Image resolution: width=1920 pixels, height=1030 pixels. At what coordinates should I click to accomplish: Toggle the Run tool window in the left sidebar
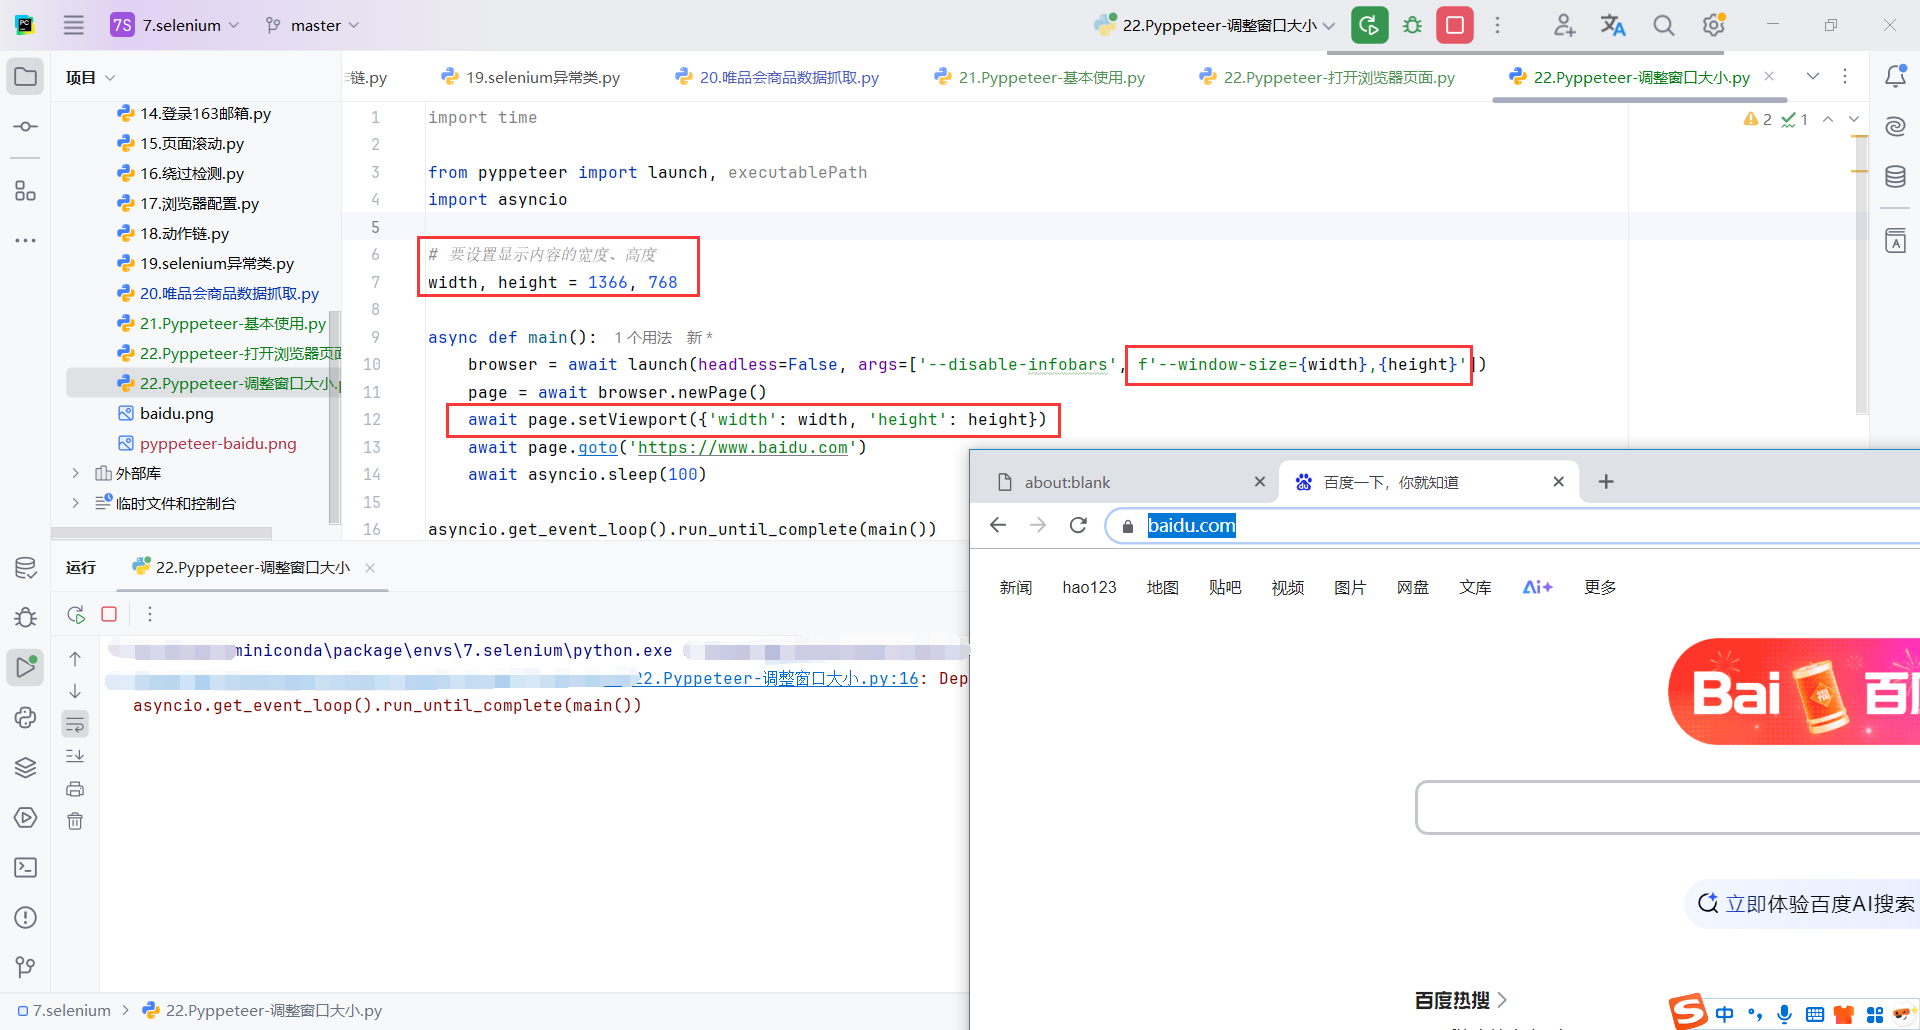point(26,667)
